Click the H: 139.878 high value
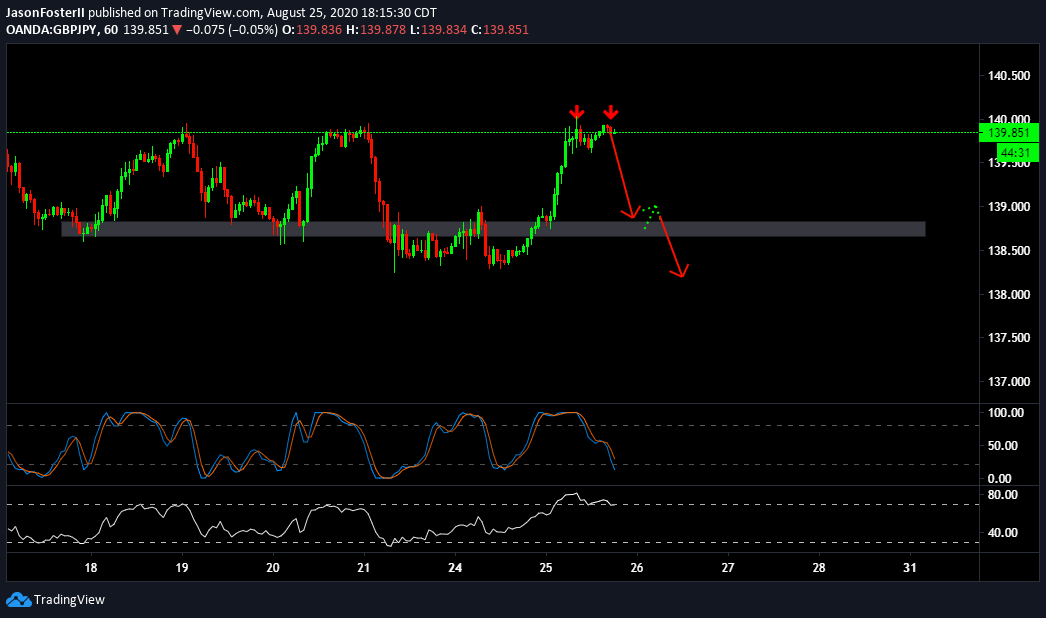 click(376, 30)
